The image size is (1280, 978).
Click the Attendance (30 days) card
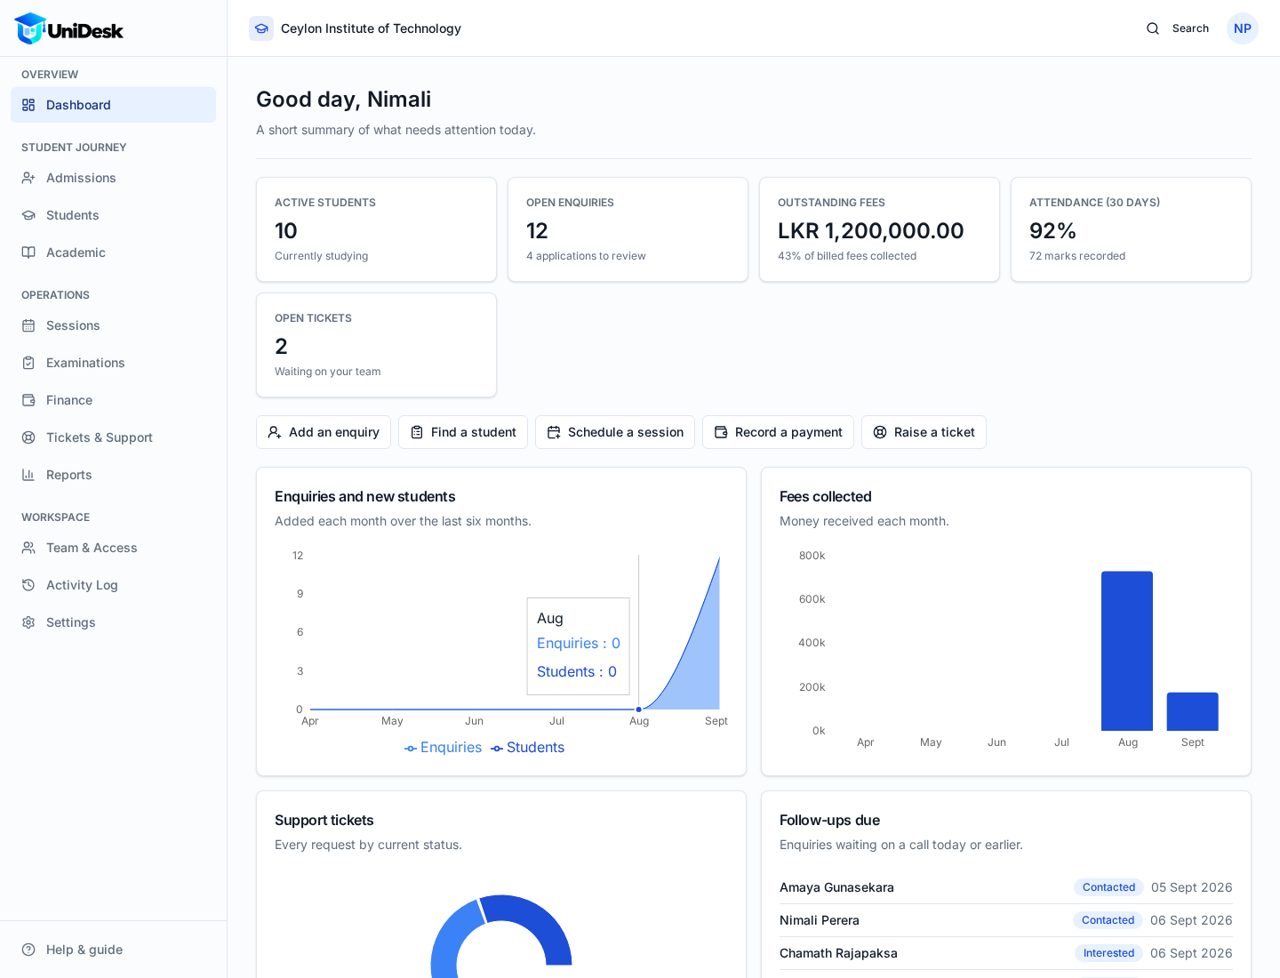tap(1131, 230)
